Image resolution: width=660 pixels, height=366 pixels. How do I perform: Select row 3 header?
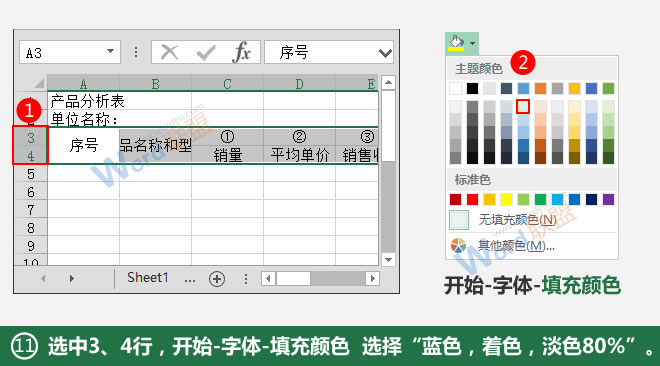31,137
